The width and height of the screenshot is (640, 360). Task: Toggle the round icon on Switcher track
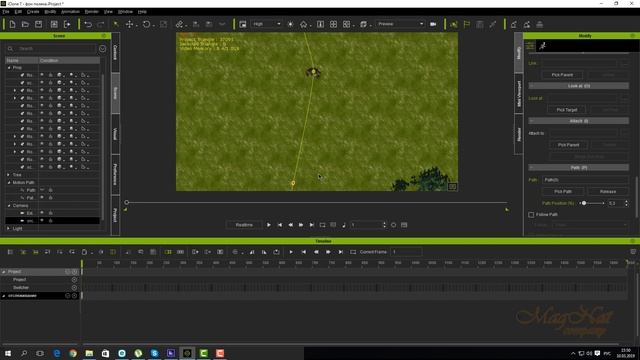click(74, 288)
